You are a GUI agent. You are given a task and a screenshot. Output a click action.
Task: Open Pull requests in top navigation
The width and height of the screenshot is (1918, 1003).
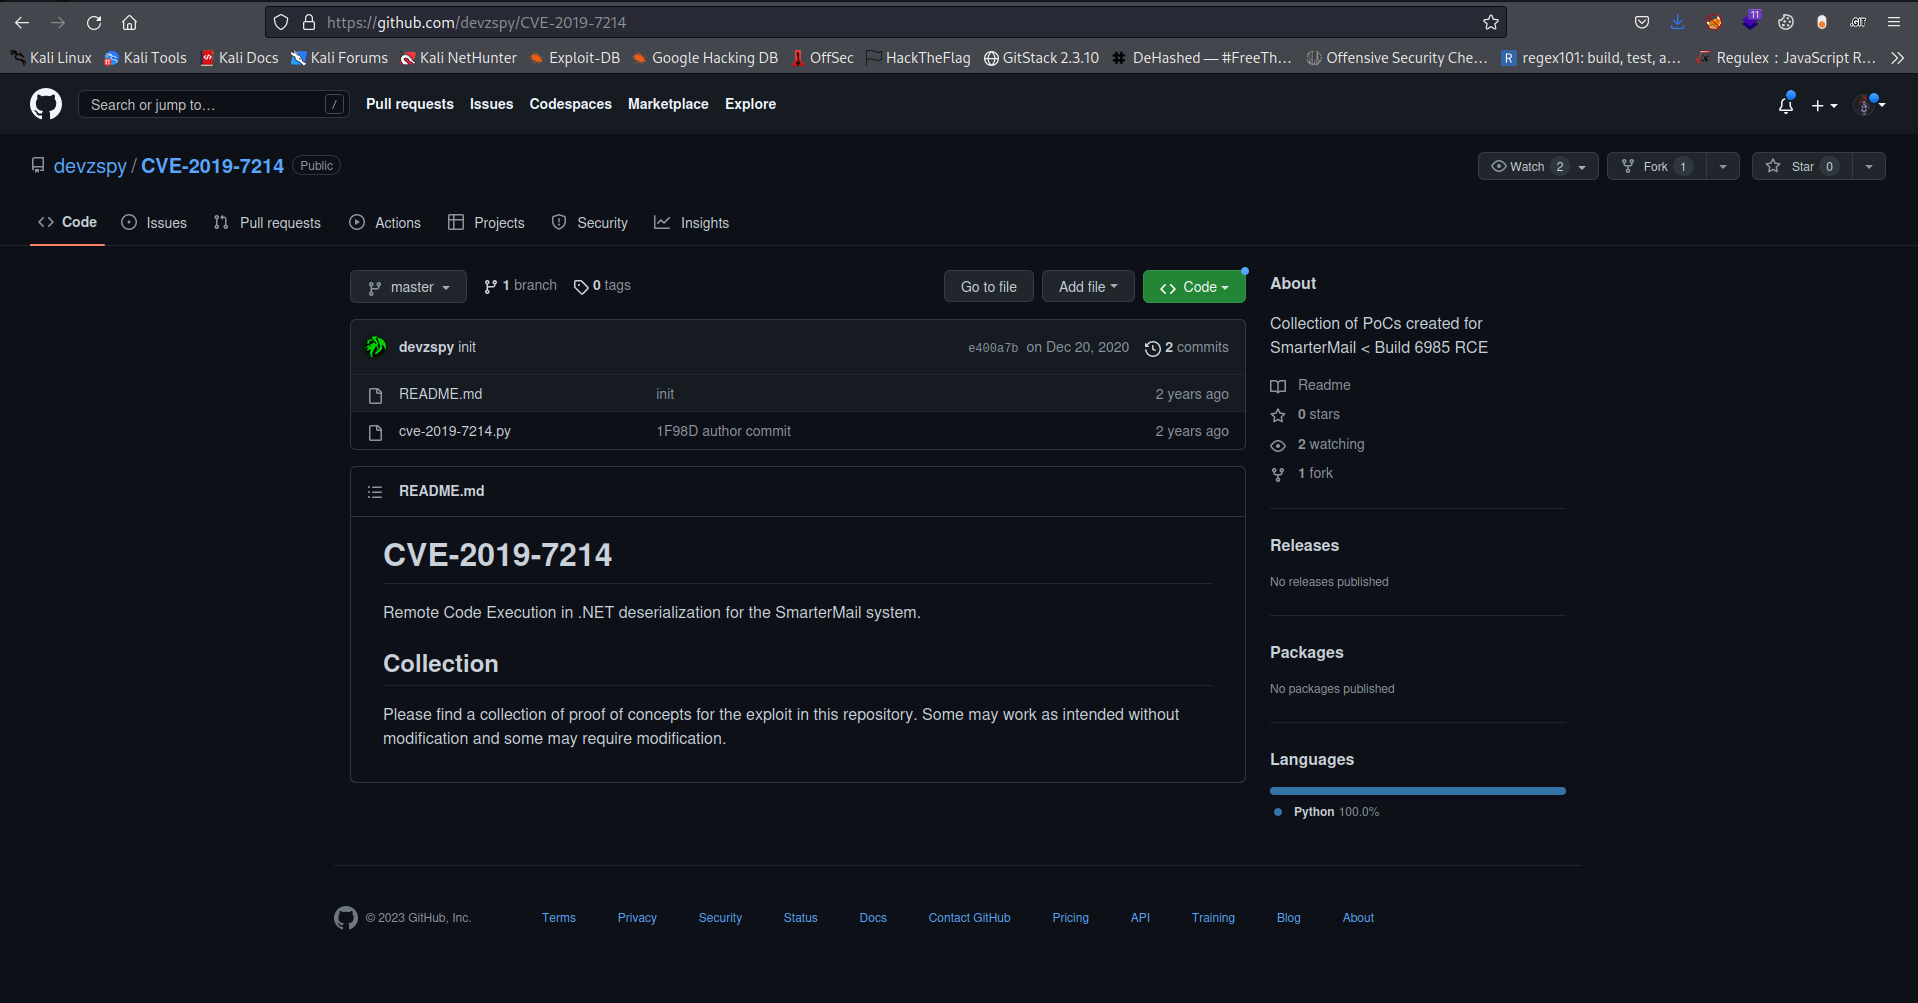pyautogui.click(x=410, y=104)
